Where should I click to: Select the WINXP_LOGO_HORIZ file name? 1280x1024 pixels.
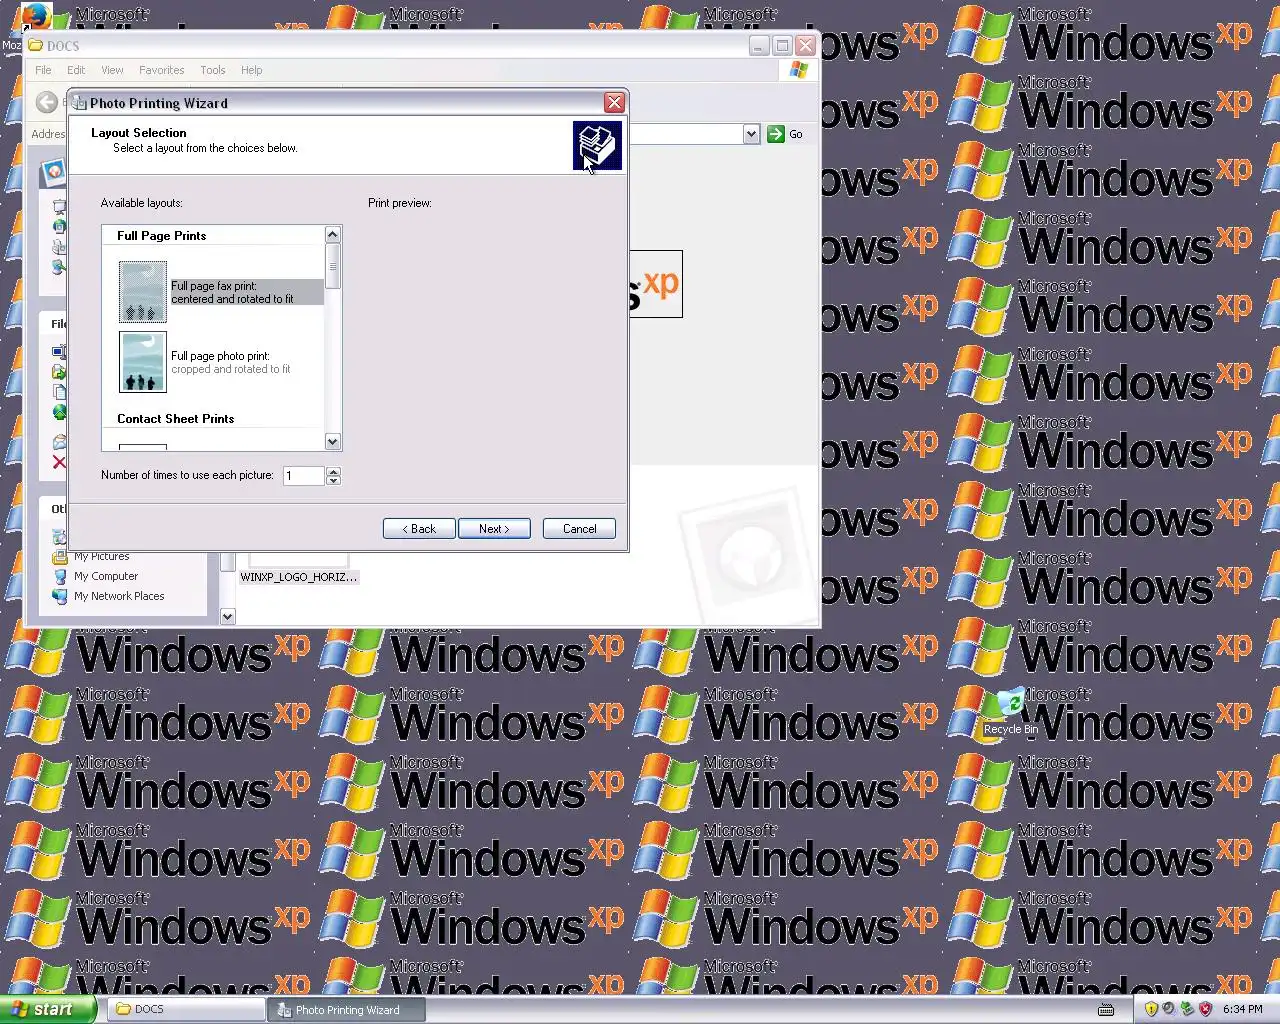[x=298, y=577]
